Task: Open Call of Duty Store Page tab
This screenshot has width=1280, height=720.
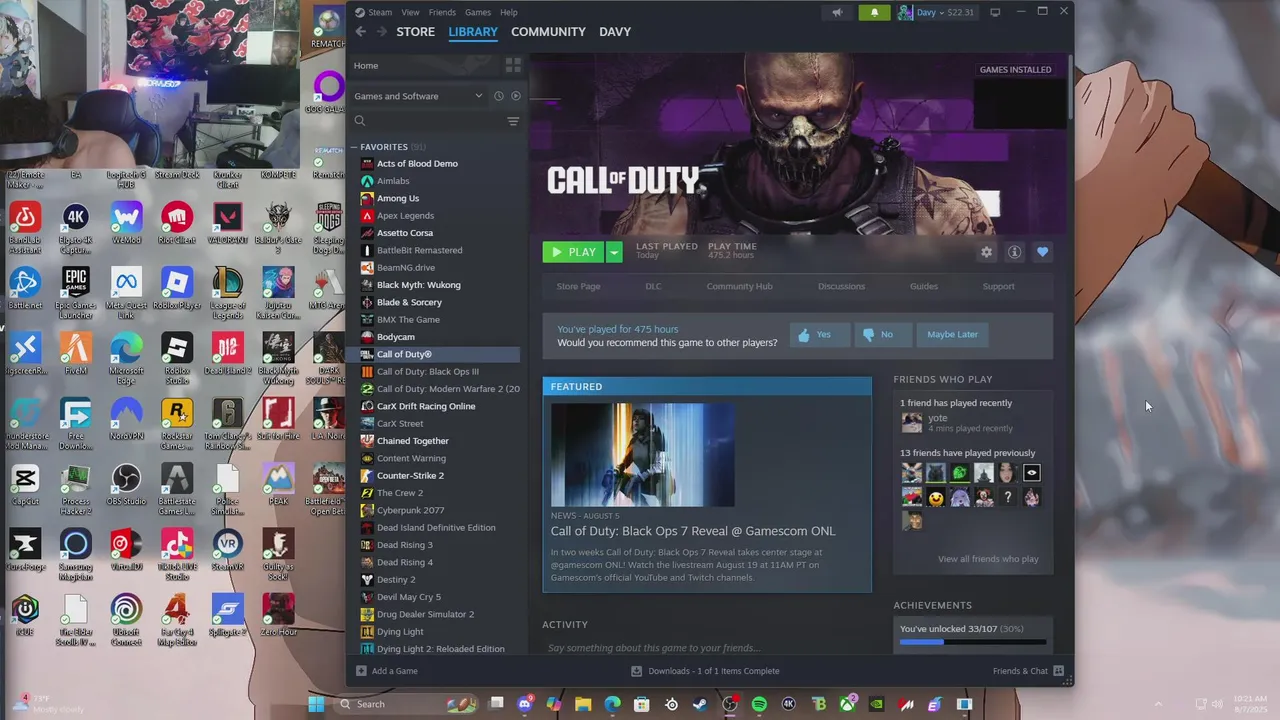Action: 578,286
